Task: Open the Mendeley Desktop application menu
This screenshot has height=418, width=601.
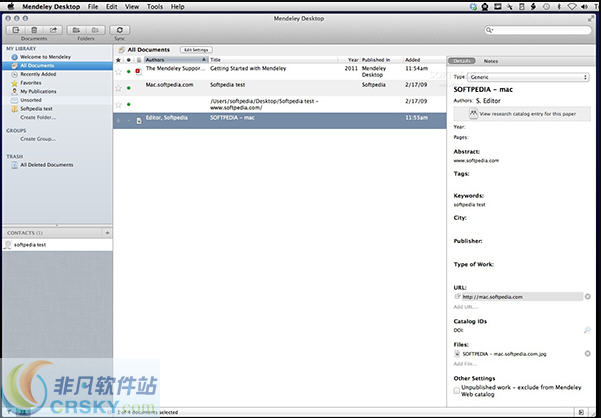Action: pyautogui.click(x=51, y=7)
